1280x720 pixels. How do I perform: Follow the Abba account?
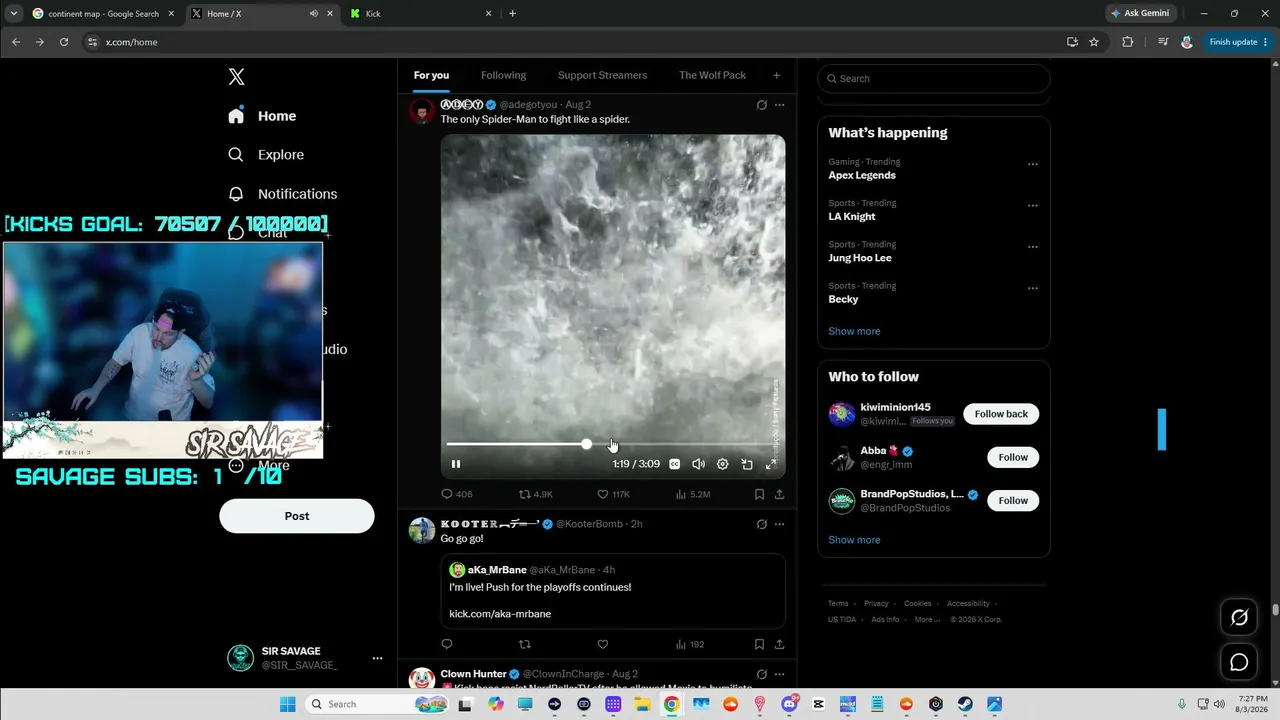click(x=1013, y=457)
